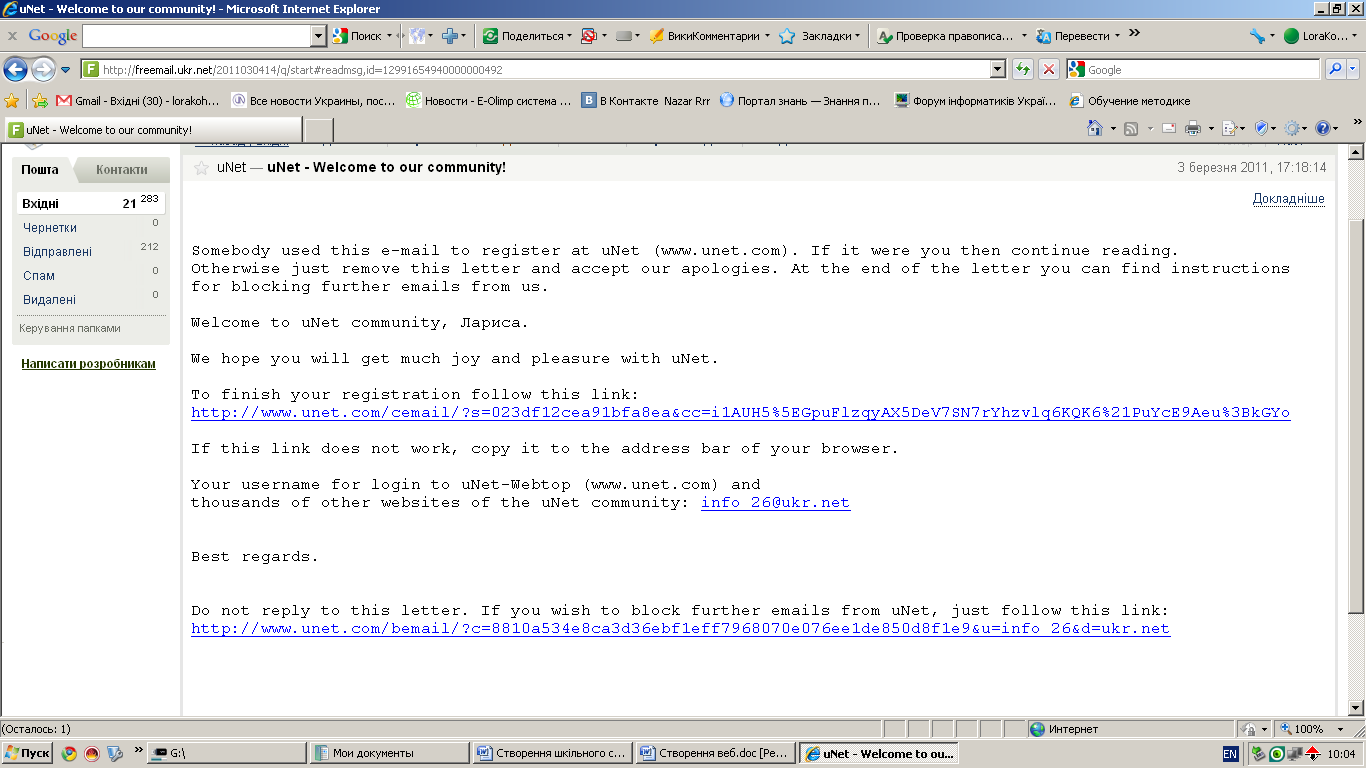Open Форум інформатиків України favorite
Image resolution: width=1366 pixels, height=768 pixels.
(x=975, y=100)
